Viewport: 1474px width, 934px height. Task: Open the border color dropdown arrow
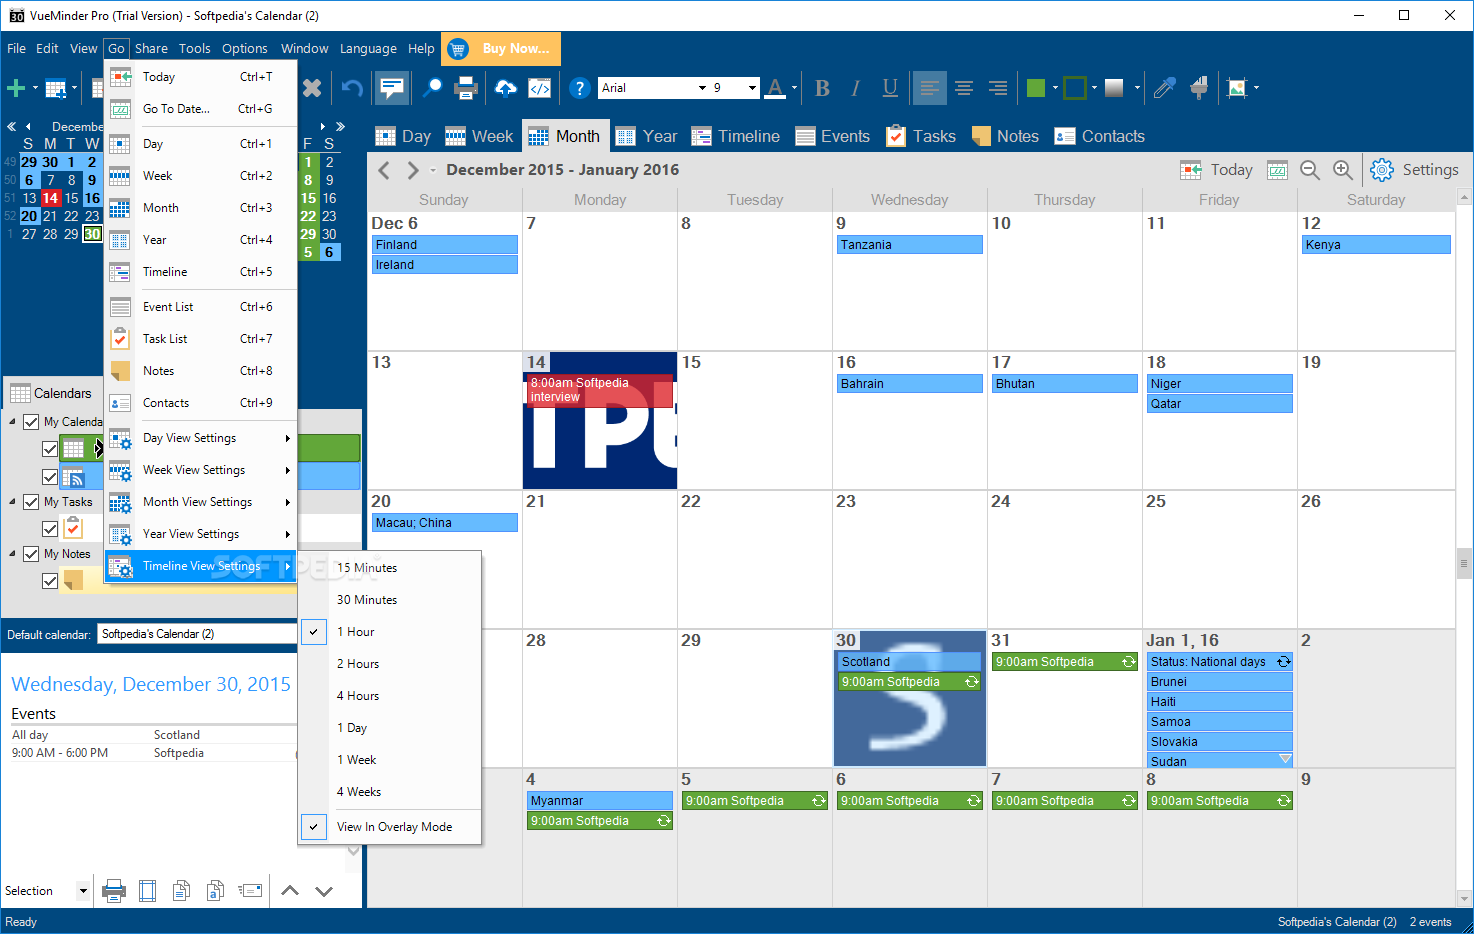pos(1094,88)
